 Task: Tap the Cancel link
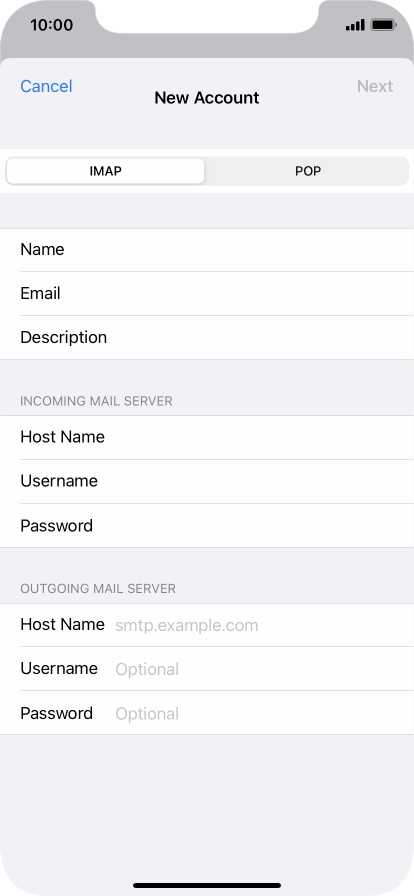[46, 86]
